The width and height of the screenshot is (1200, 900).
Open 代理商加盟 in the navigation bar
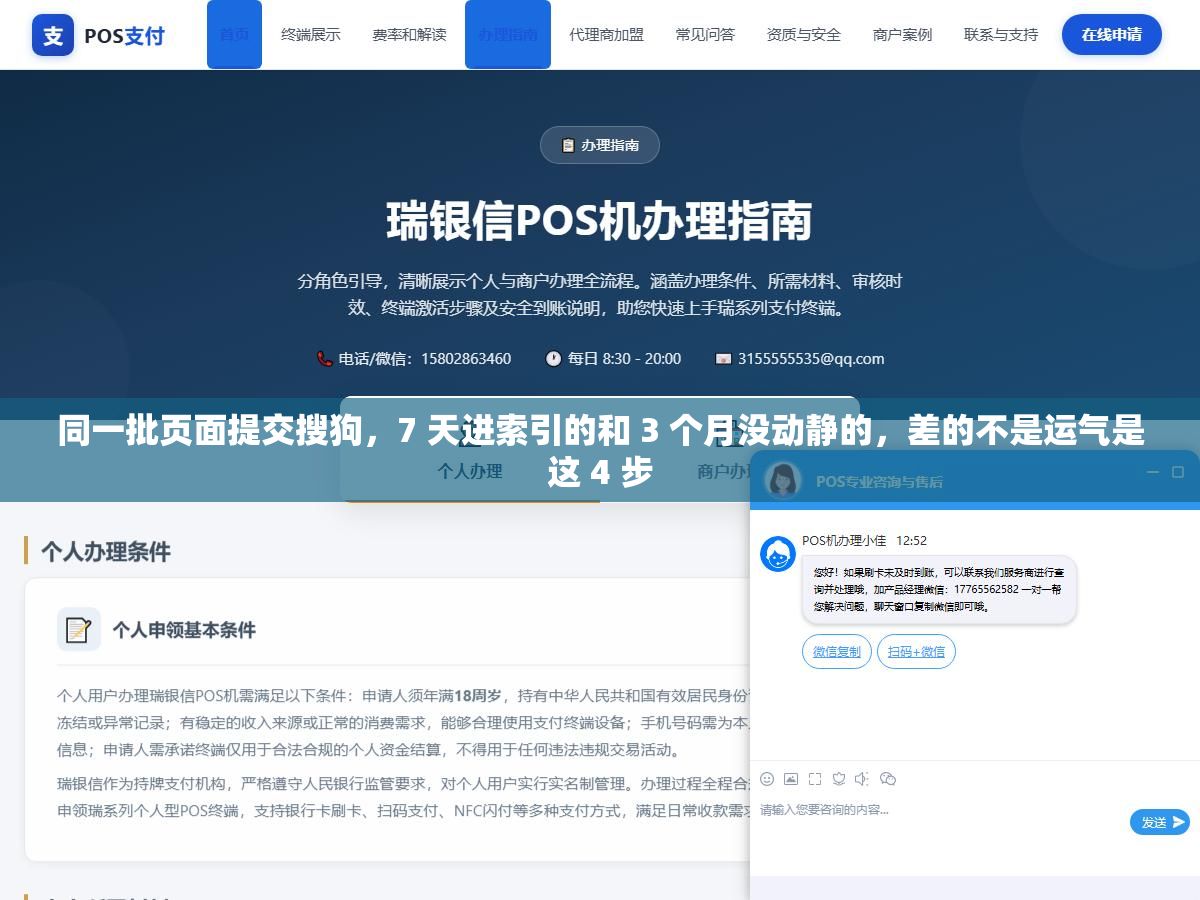pyautogui.click(x=607, y=34)
